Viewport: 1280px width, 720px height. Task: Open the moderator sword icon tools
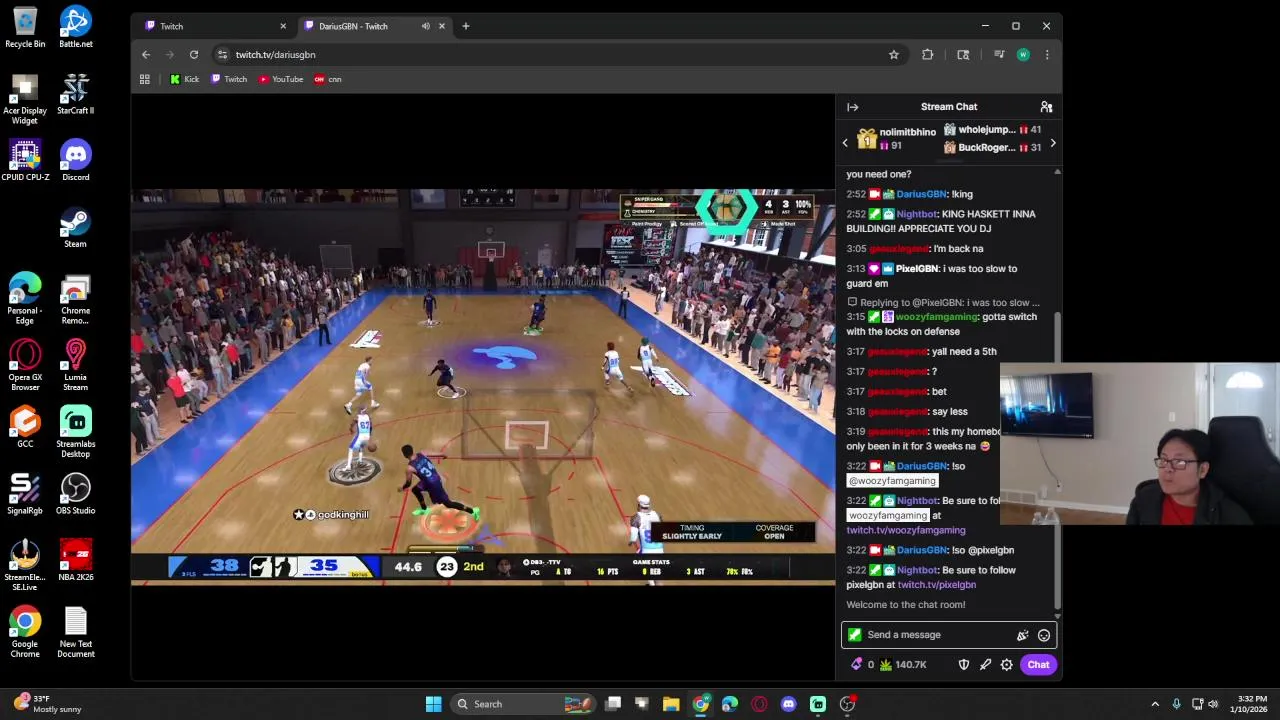(x=985, y=665)
